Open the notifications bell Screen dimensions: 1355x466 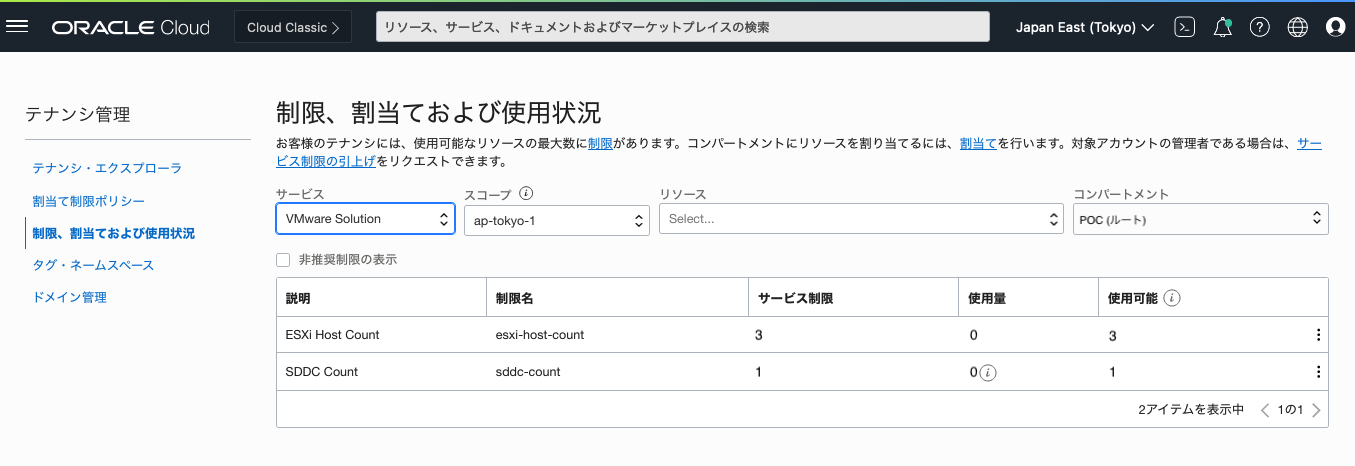point(1222,27)
